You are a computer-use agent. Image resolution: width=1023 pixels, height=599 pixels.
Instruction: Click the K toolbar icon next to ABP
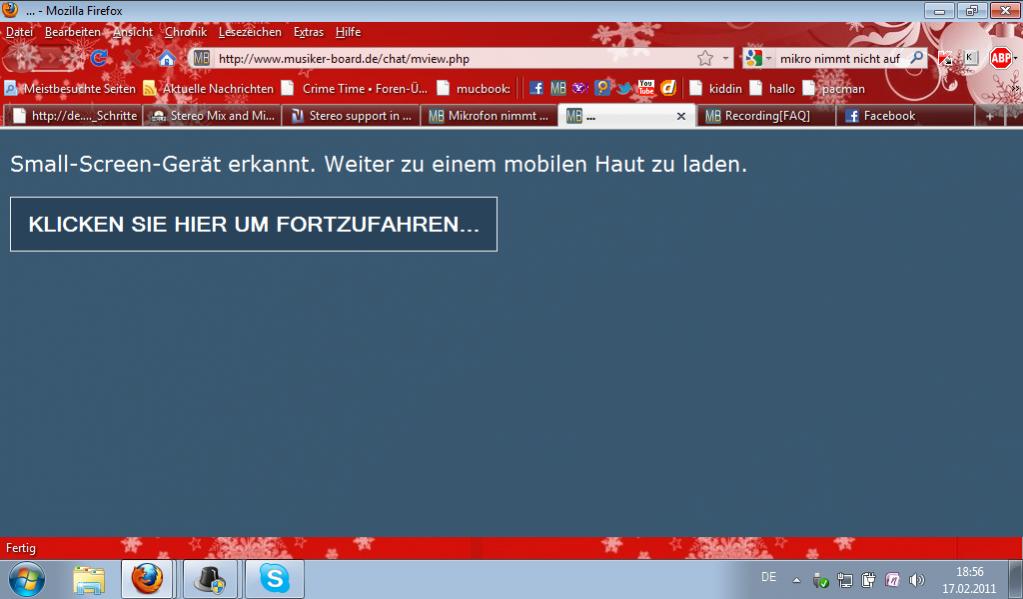(970, 58)
